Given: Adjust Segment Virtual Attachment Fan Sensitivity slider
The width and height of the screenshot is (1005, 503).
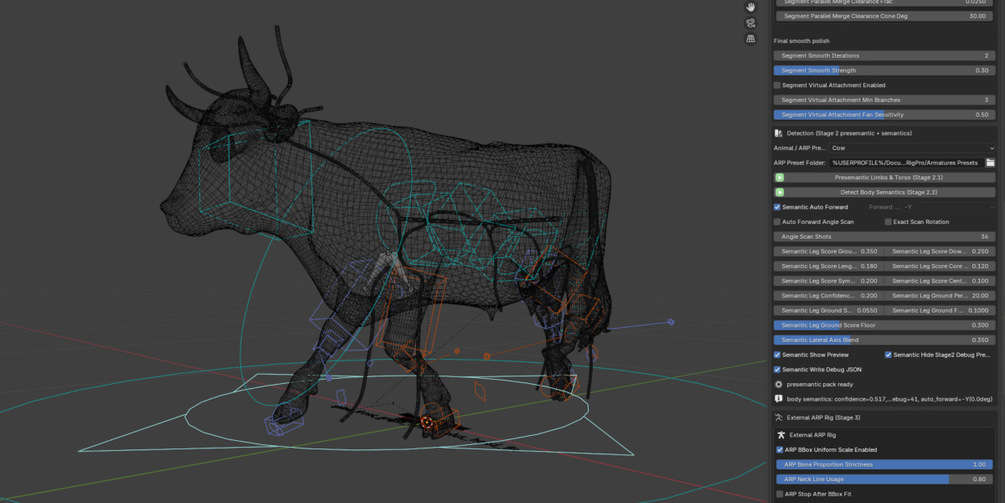Looking at the screenshot, I should (x=885, y=115).
